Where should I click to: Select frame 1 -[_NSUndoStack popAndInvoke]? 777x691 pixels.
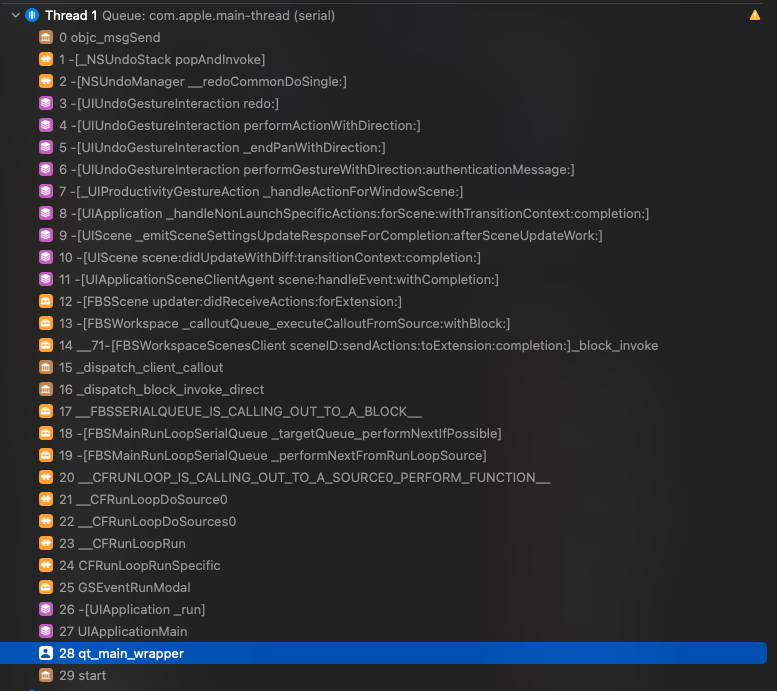pyautogui.click(x=162, y=59)
